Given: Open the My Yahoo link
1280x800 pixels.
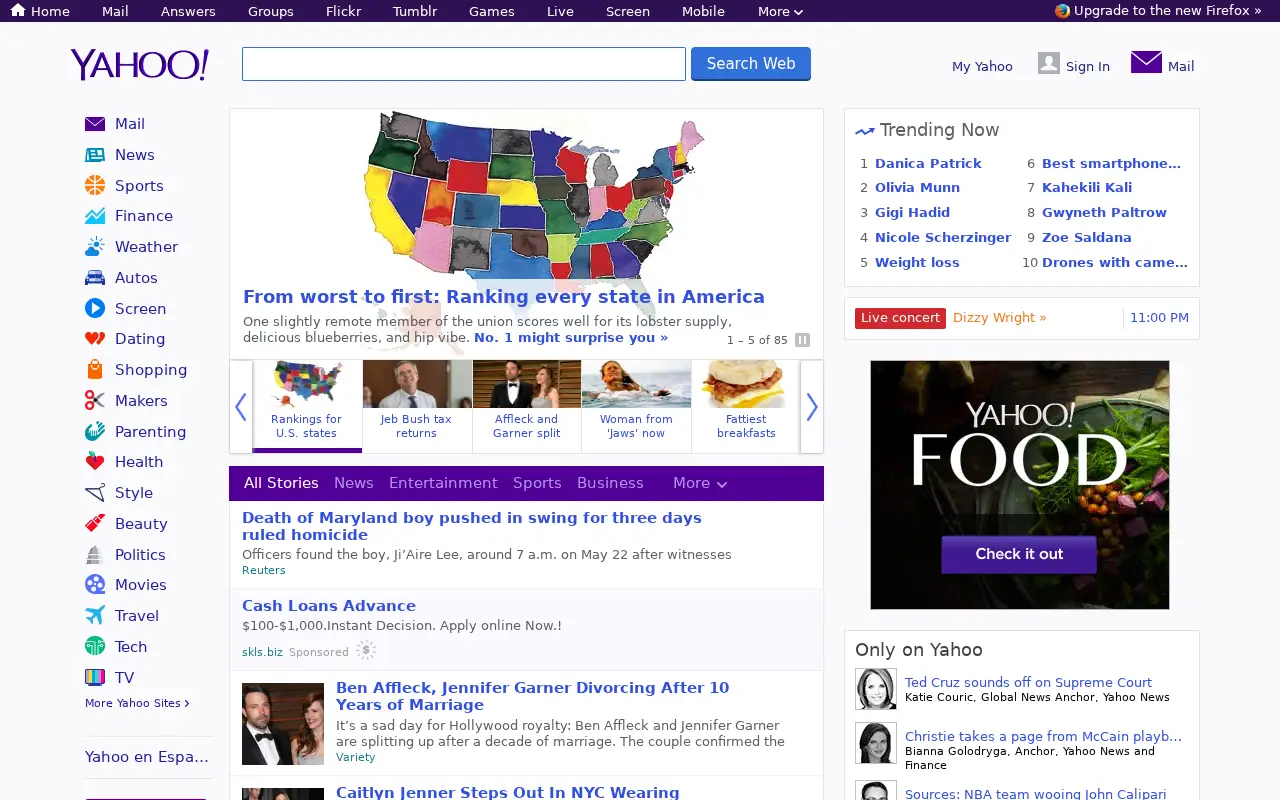Looking at the screenshot, I should [x=982, y=66].
